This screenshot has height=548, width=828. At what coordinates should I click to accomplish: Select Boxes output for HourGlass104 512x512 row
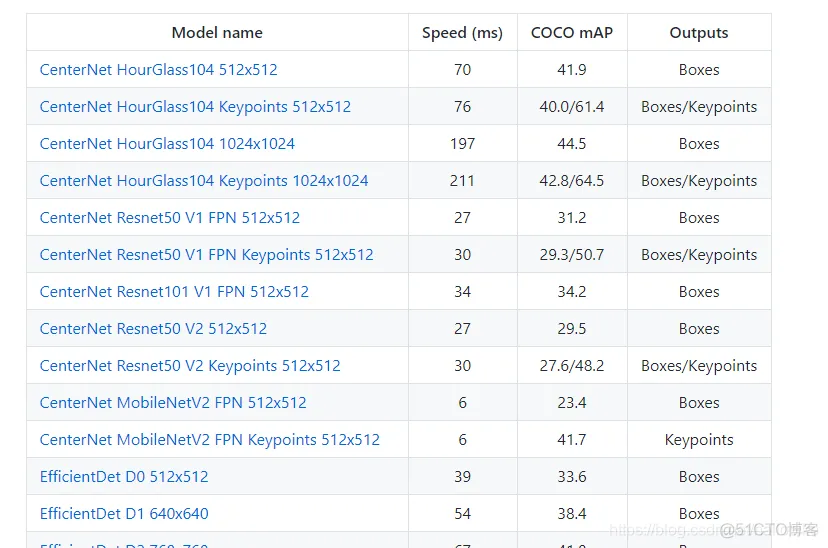[699, 70]
